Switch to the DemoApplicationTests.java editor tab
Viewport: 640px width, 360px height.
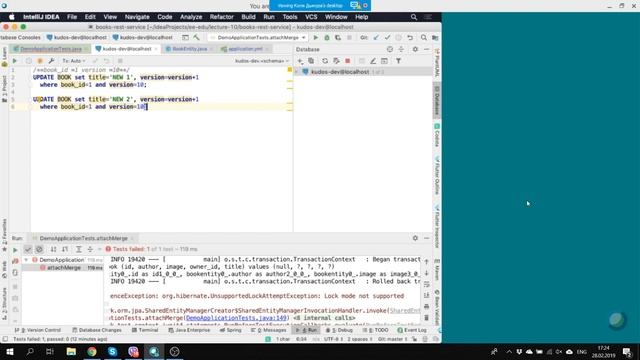[51, 49]
